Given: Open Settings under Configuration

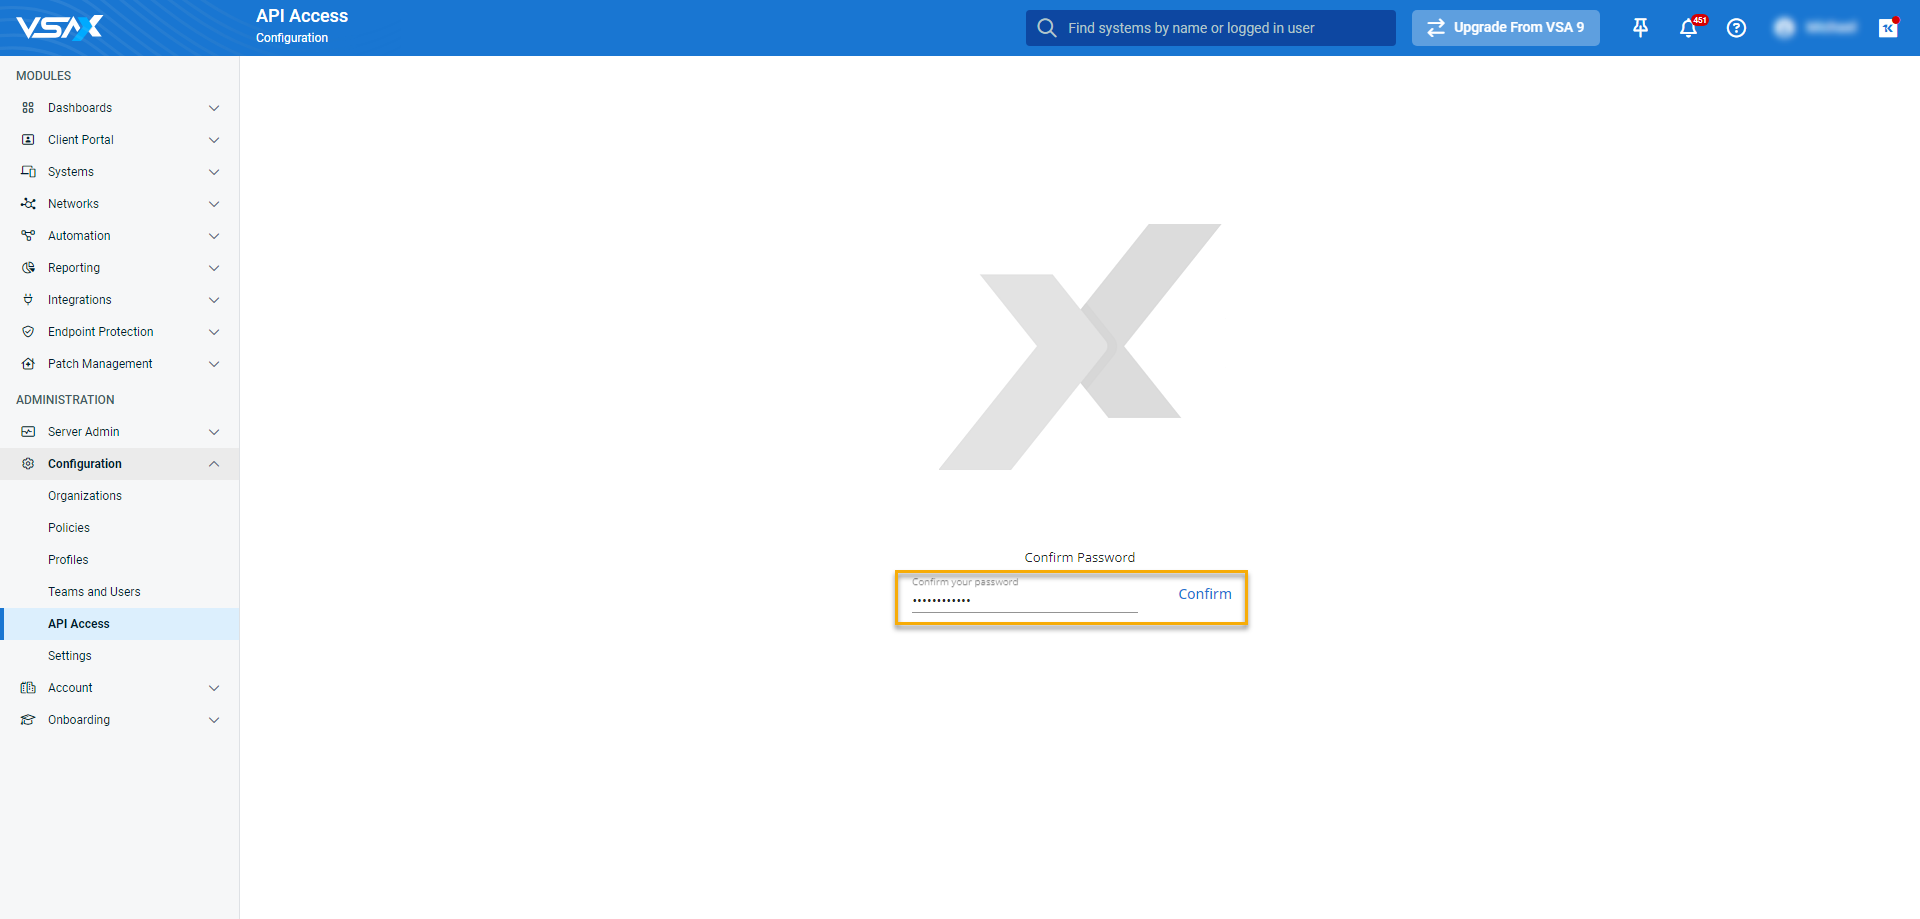Looking at the screenshot, I should pyautogui.click(x=70, y=656).
